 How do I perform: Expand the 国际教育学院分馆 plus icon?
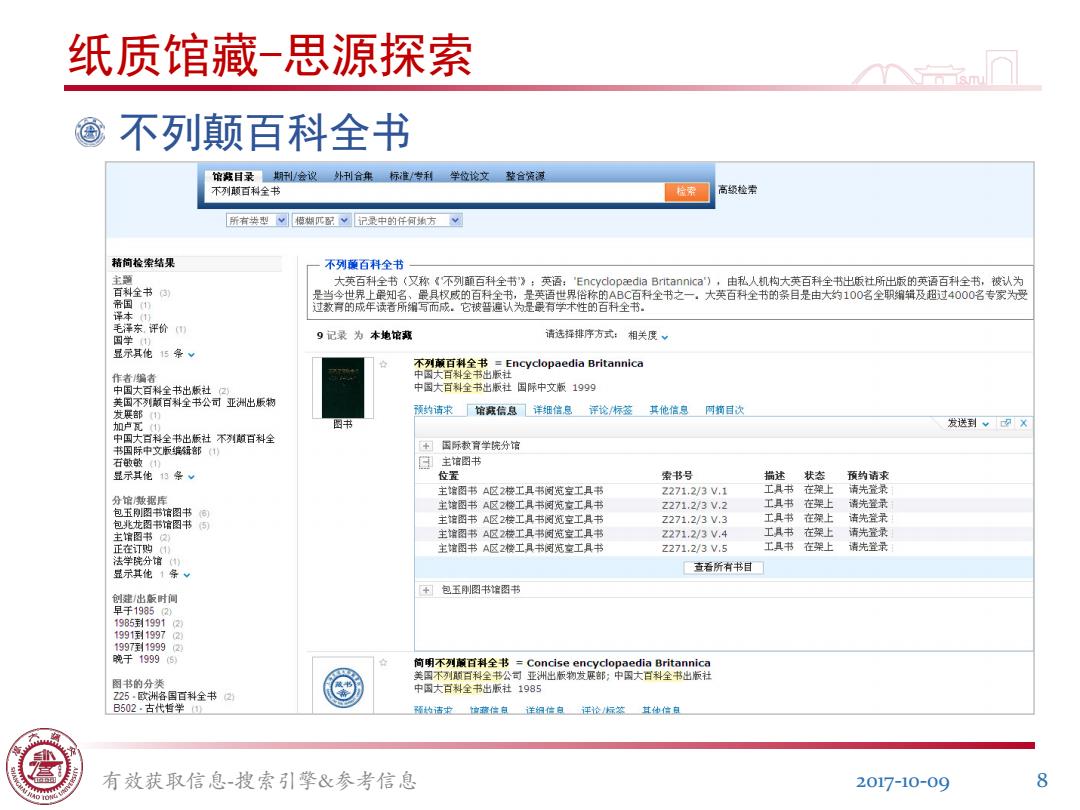[426, 446]
